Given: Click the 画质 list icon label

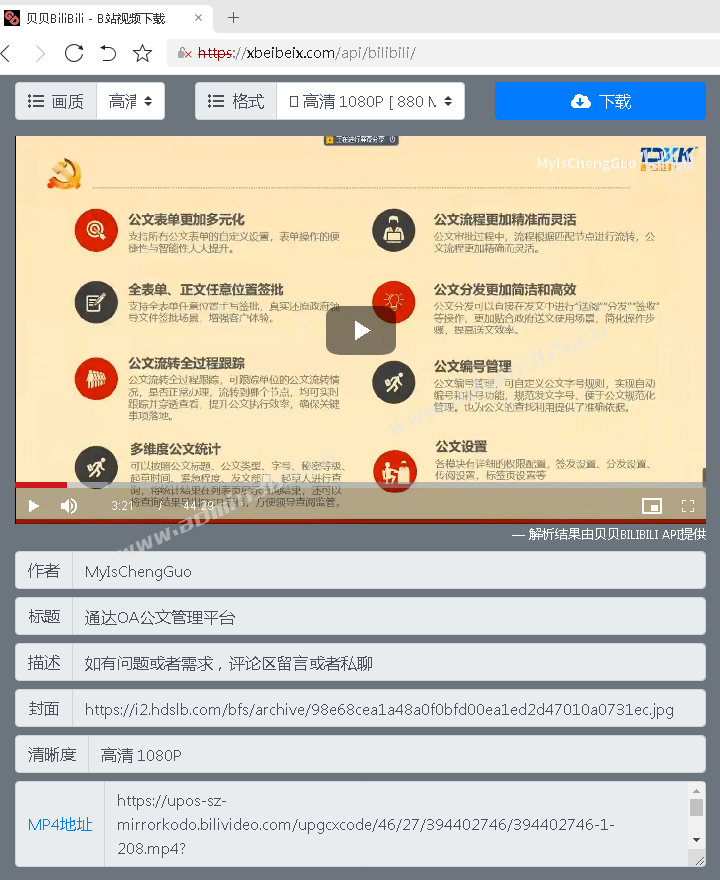Looking at the screenshot, I should click(56, 101).
